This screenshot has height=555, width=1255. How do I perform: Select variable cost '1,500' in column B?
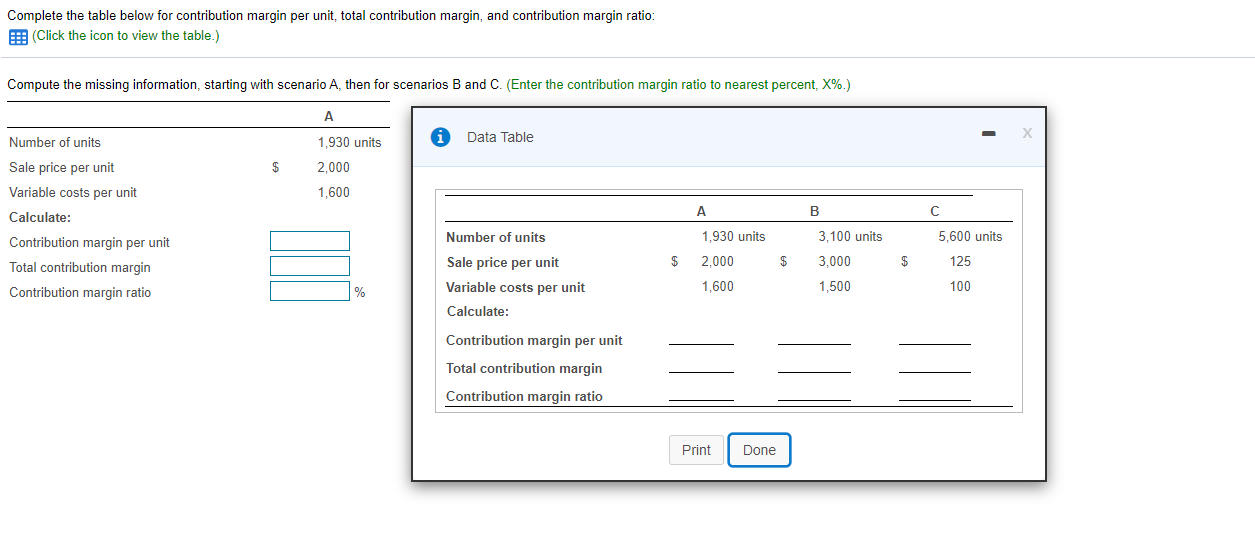click(835, 287)
